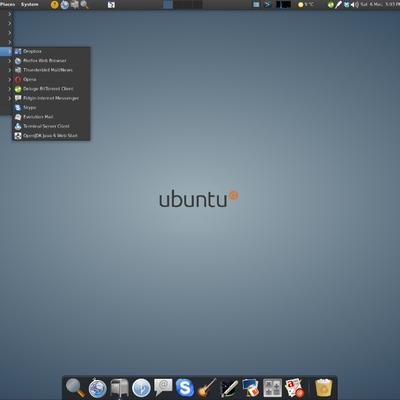Click the magnifier search icon in top panel
400x400 pixels.
click(84, 5)
